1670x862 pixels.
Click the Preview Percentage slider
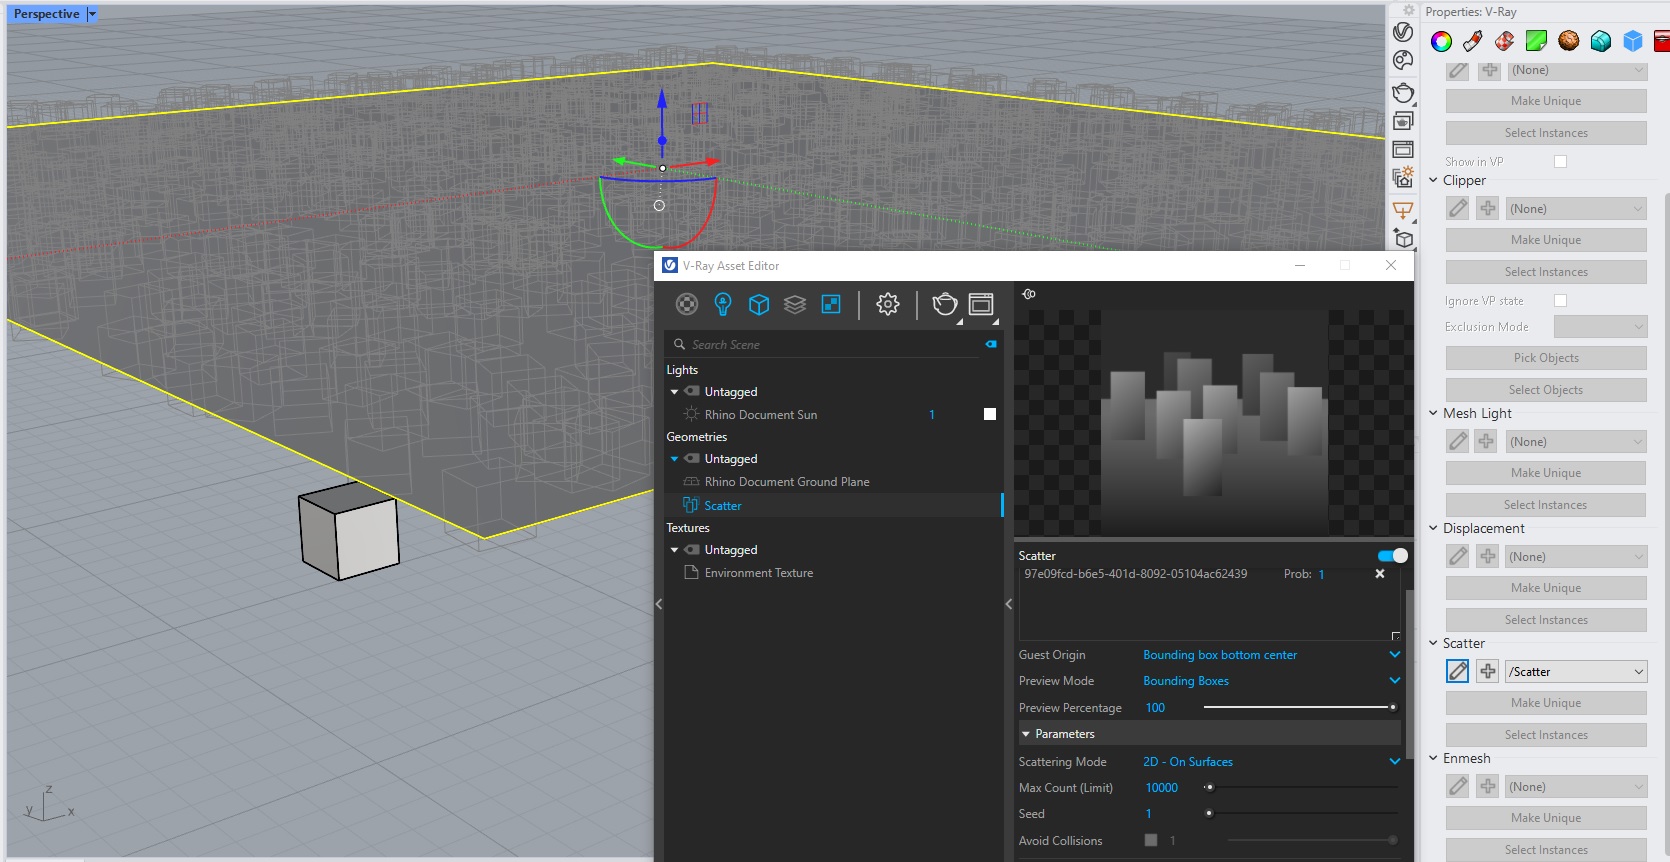[1298, 708]
